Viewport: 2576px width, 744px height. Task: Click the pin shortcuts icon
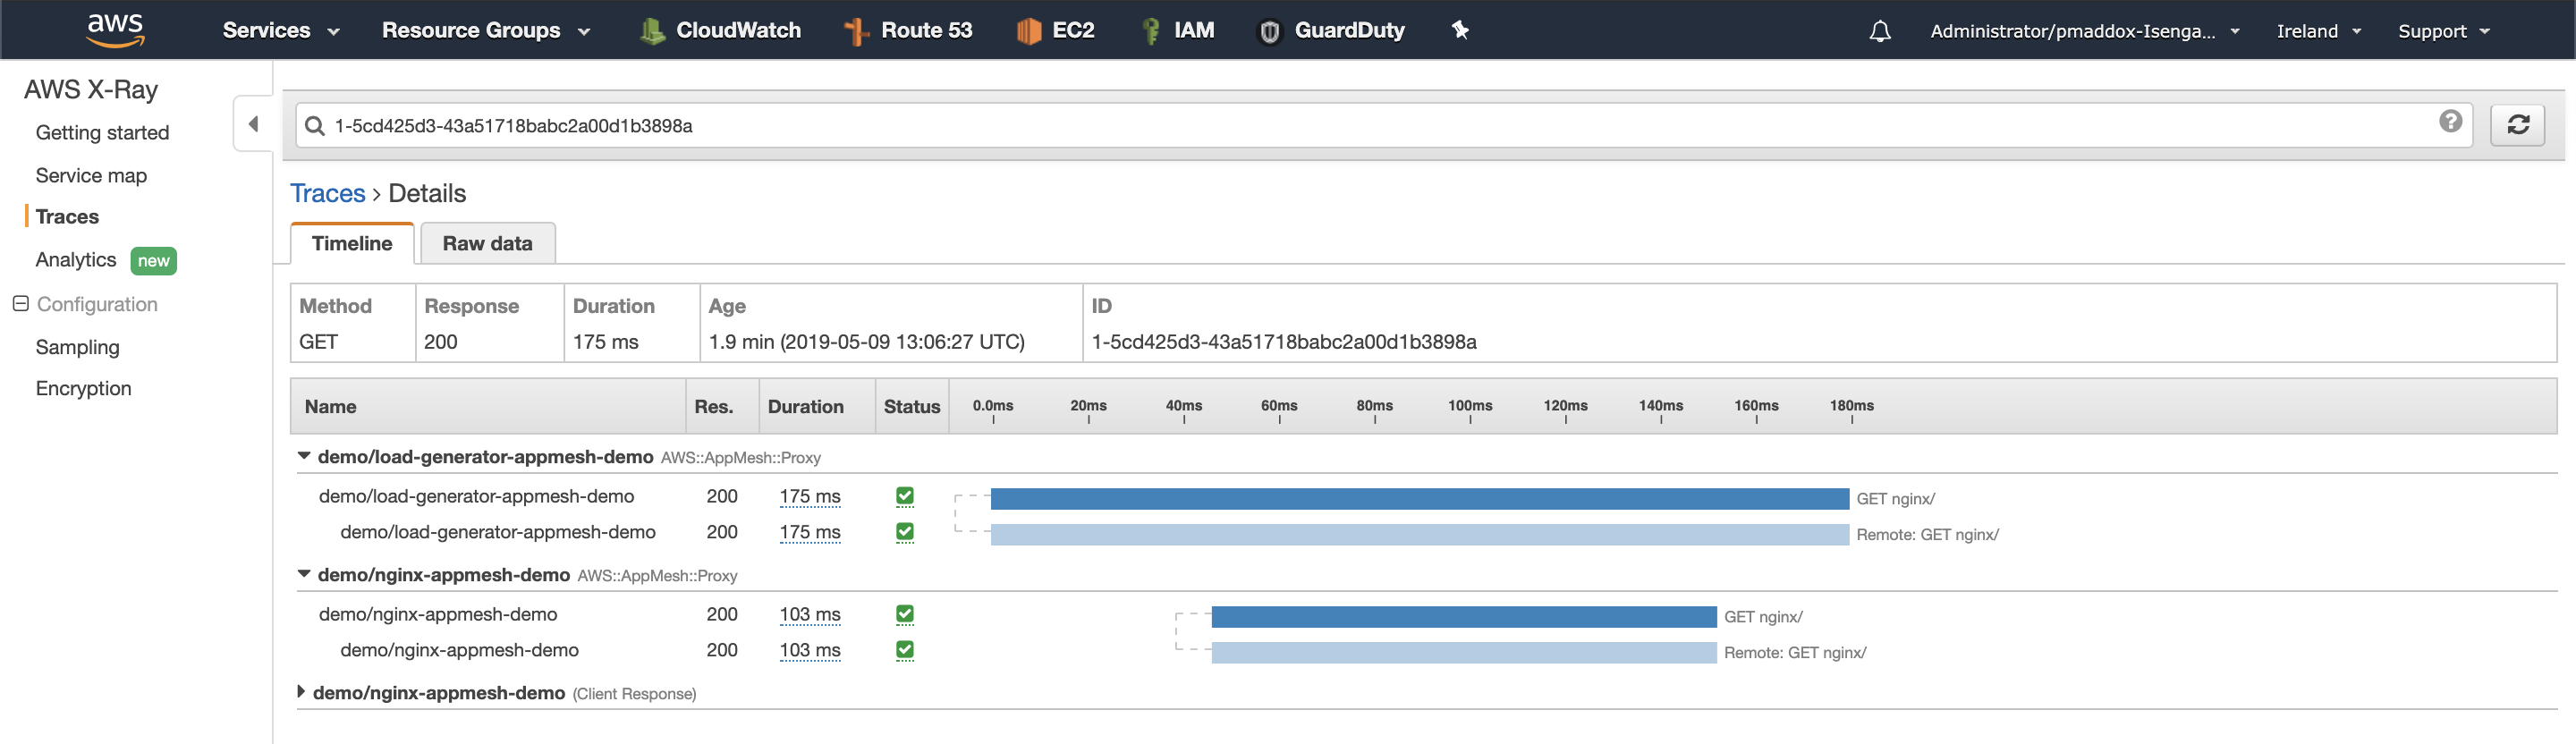(1461, 30)
